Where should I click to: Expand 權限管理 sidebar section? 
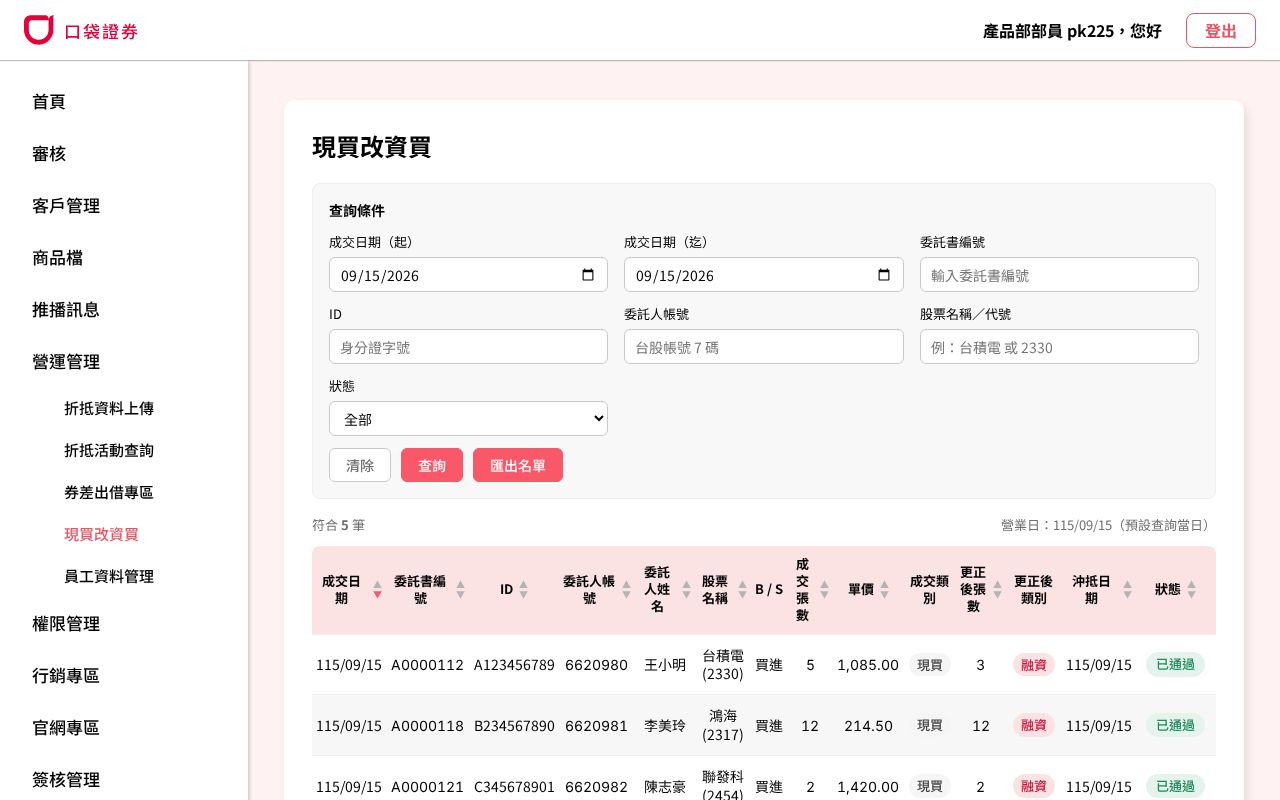(66, 623)
